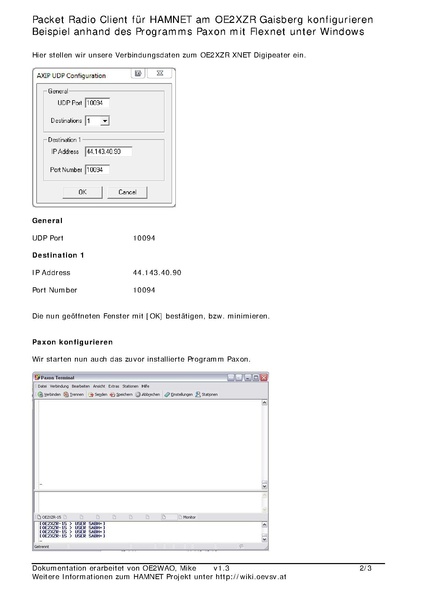Screen dimensions: 424x600
Task: Click the 'v1.3' version text in footer
Action: (221, 568)
